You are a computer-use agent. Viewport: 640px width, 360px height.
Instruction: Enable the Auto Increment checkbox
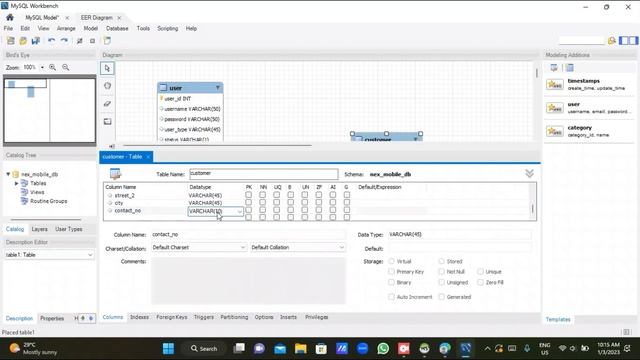pyautogui.click(x=391, y=297)
